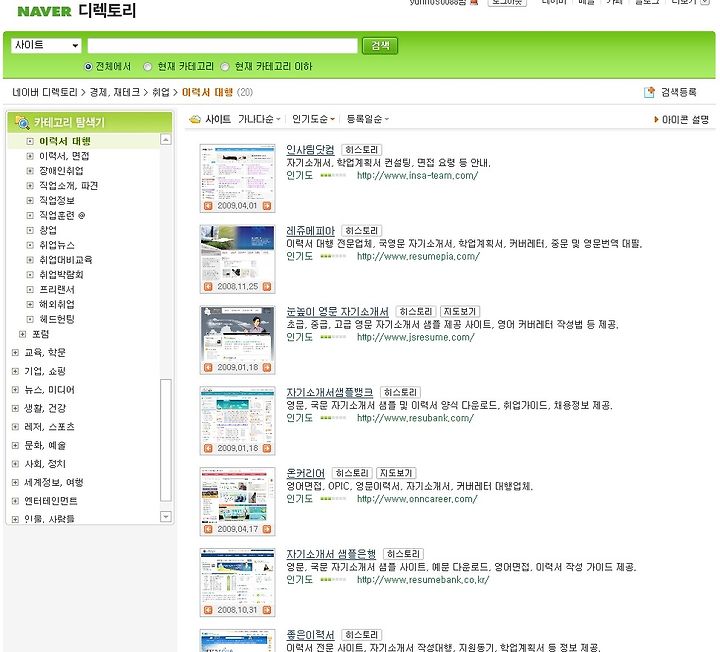
Task: Select the 현재 카테고리 radio button
Action: (147, 67)
